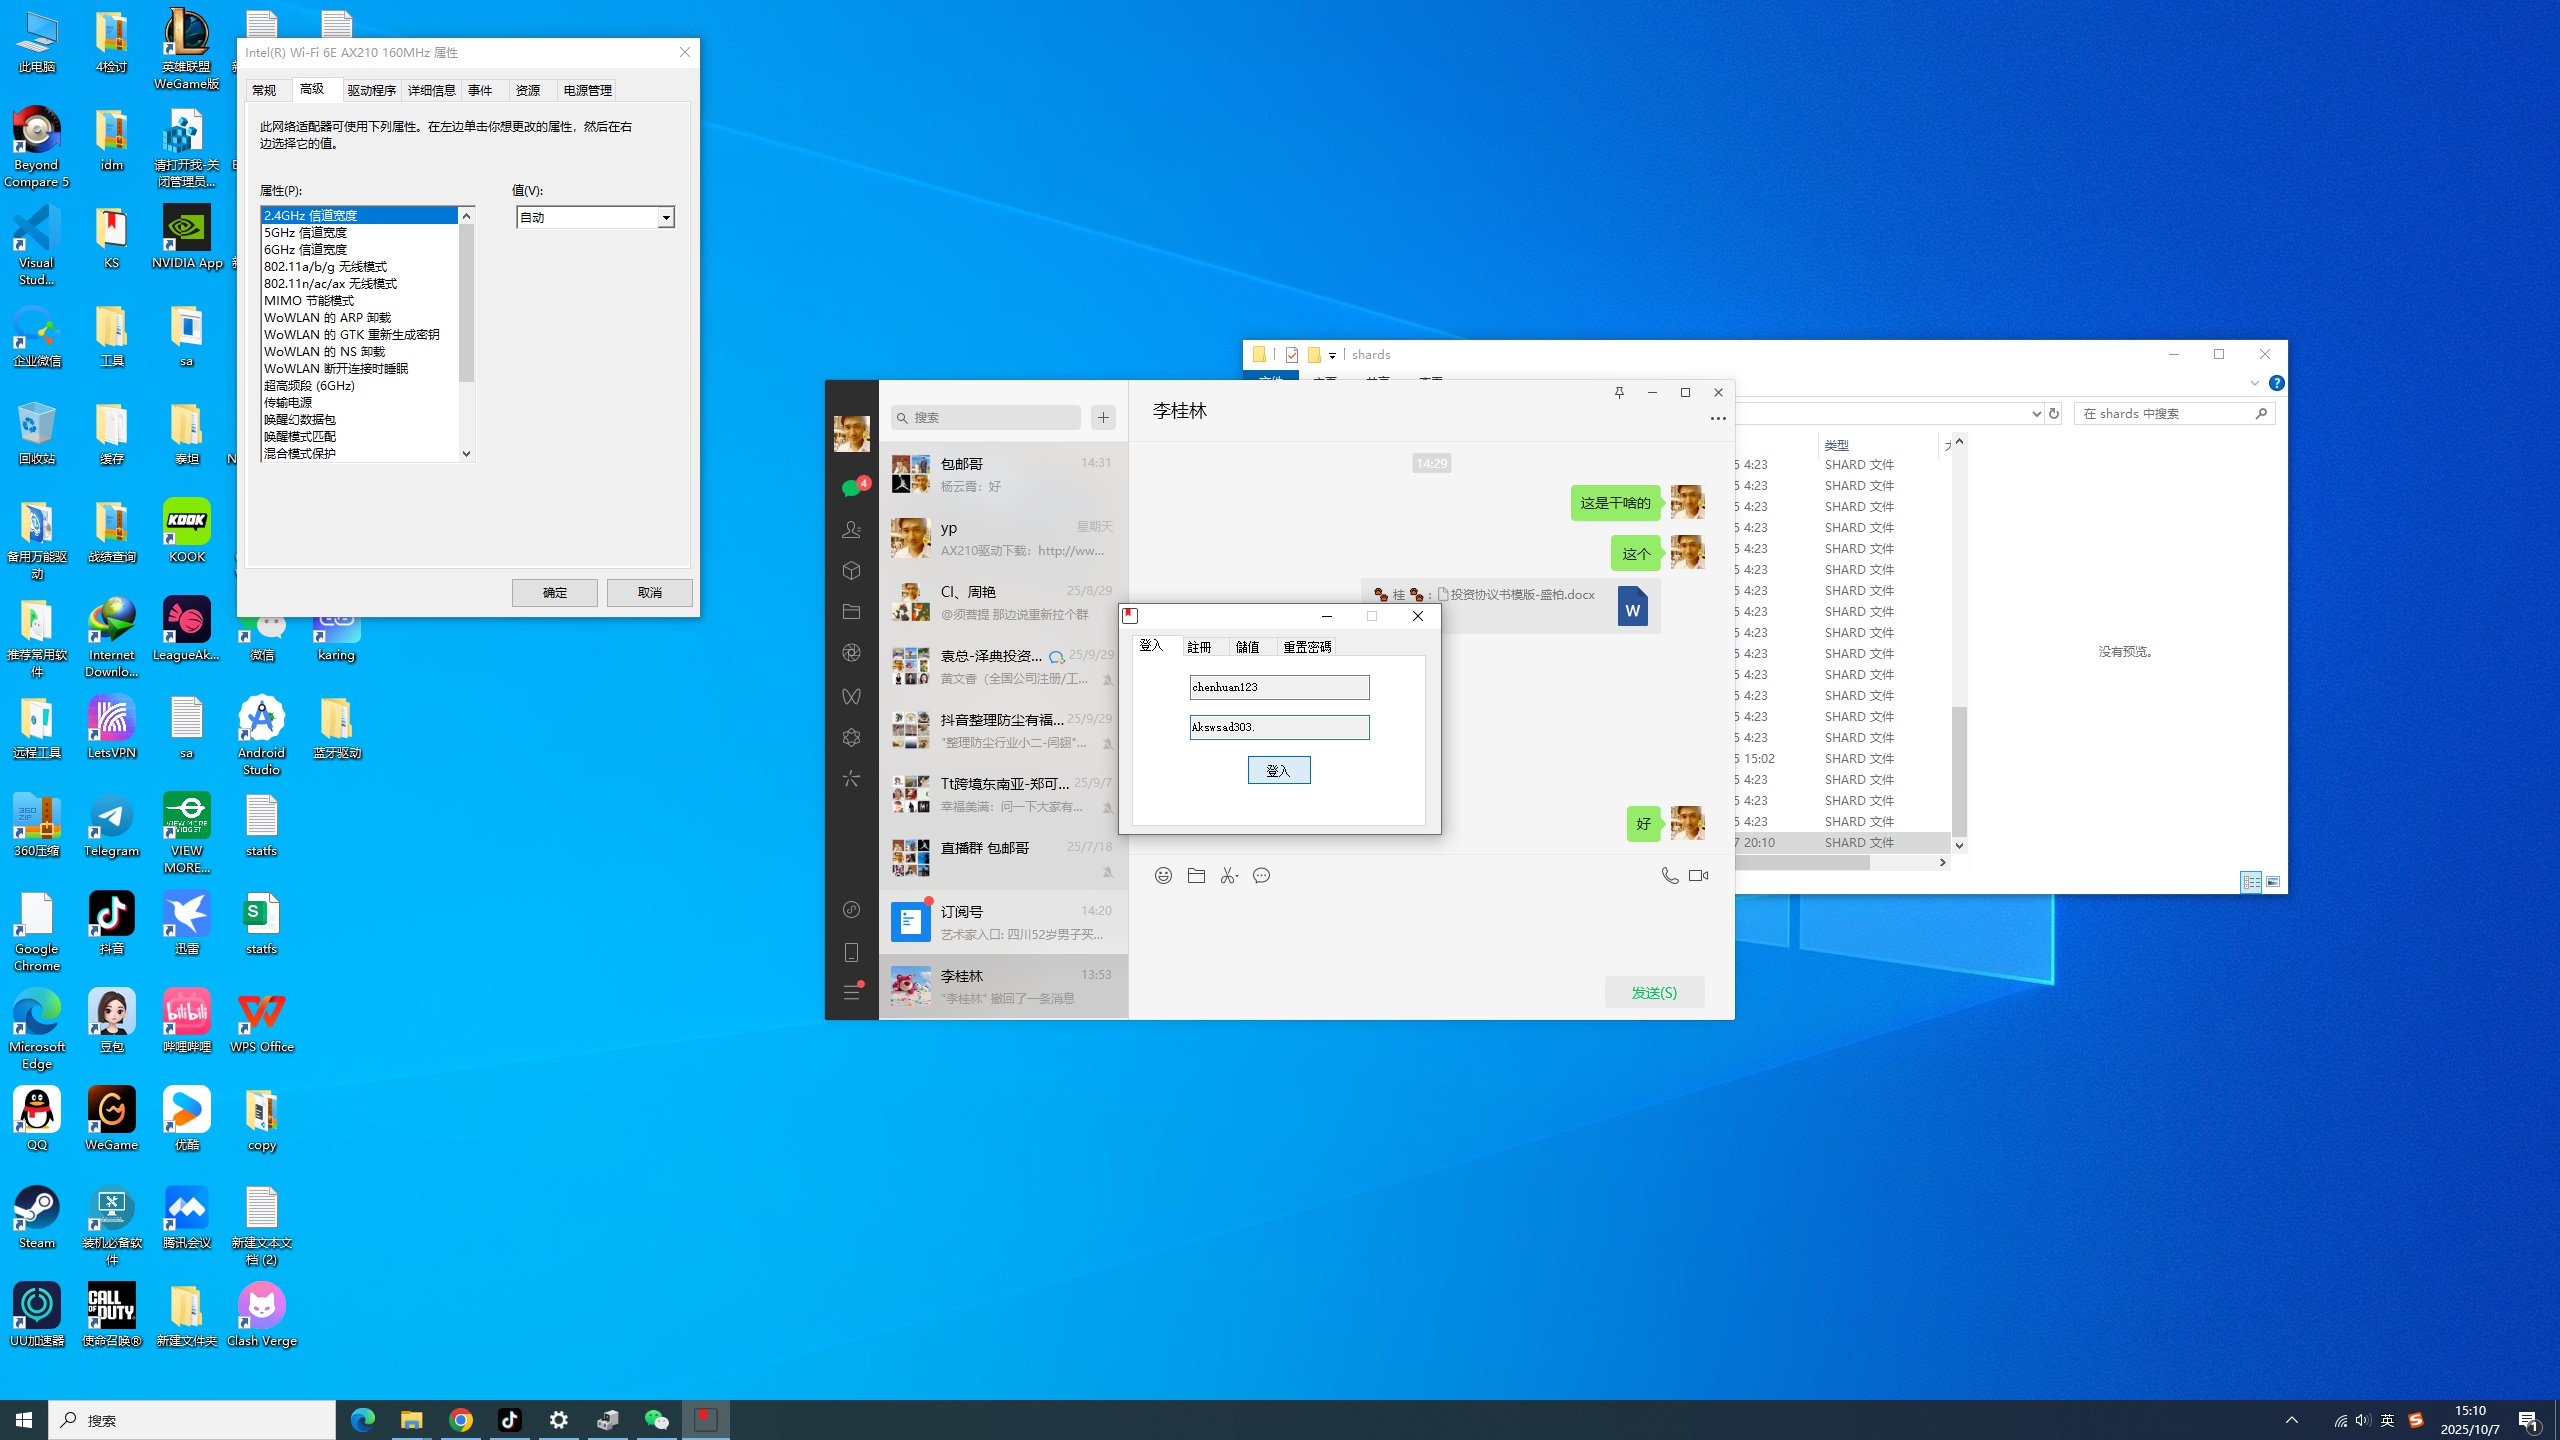This screenshot has height=1440, width=2560.
Task: Select the 註冊 tab in login dialog
Action: (x=1199, y=647)
